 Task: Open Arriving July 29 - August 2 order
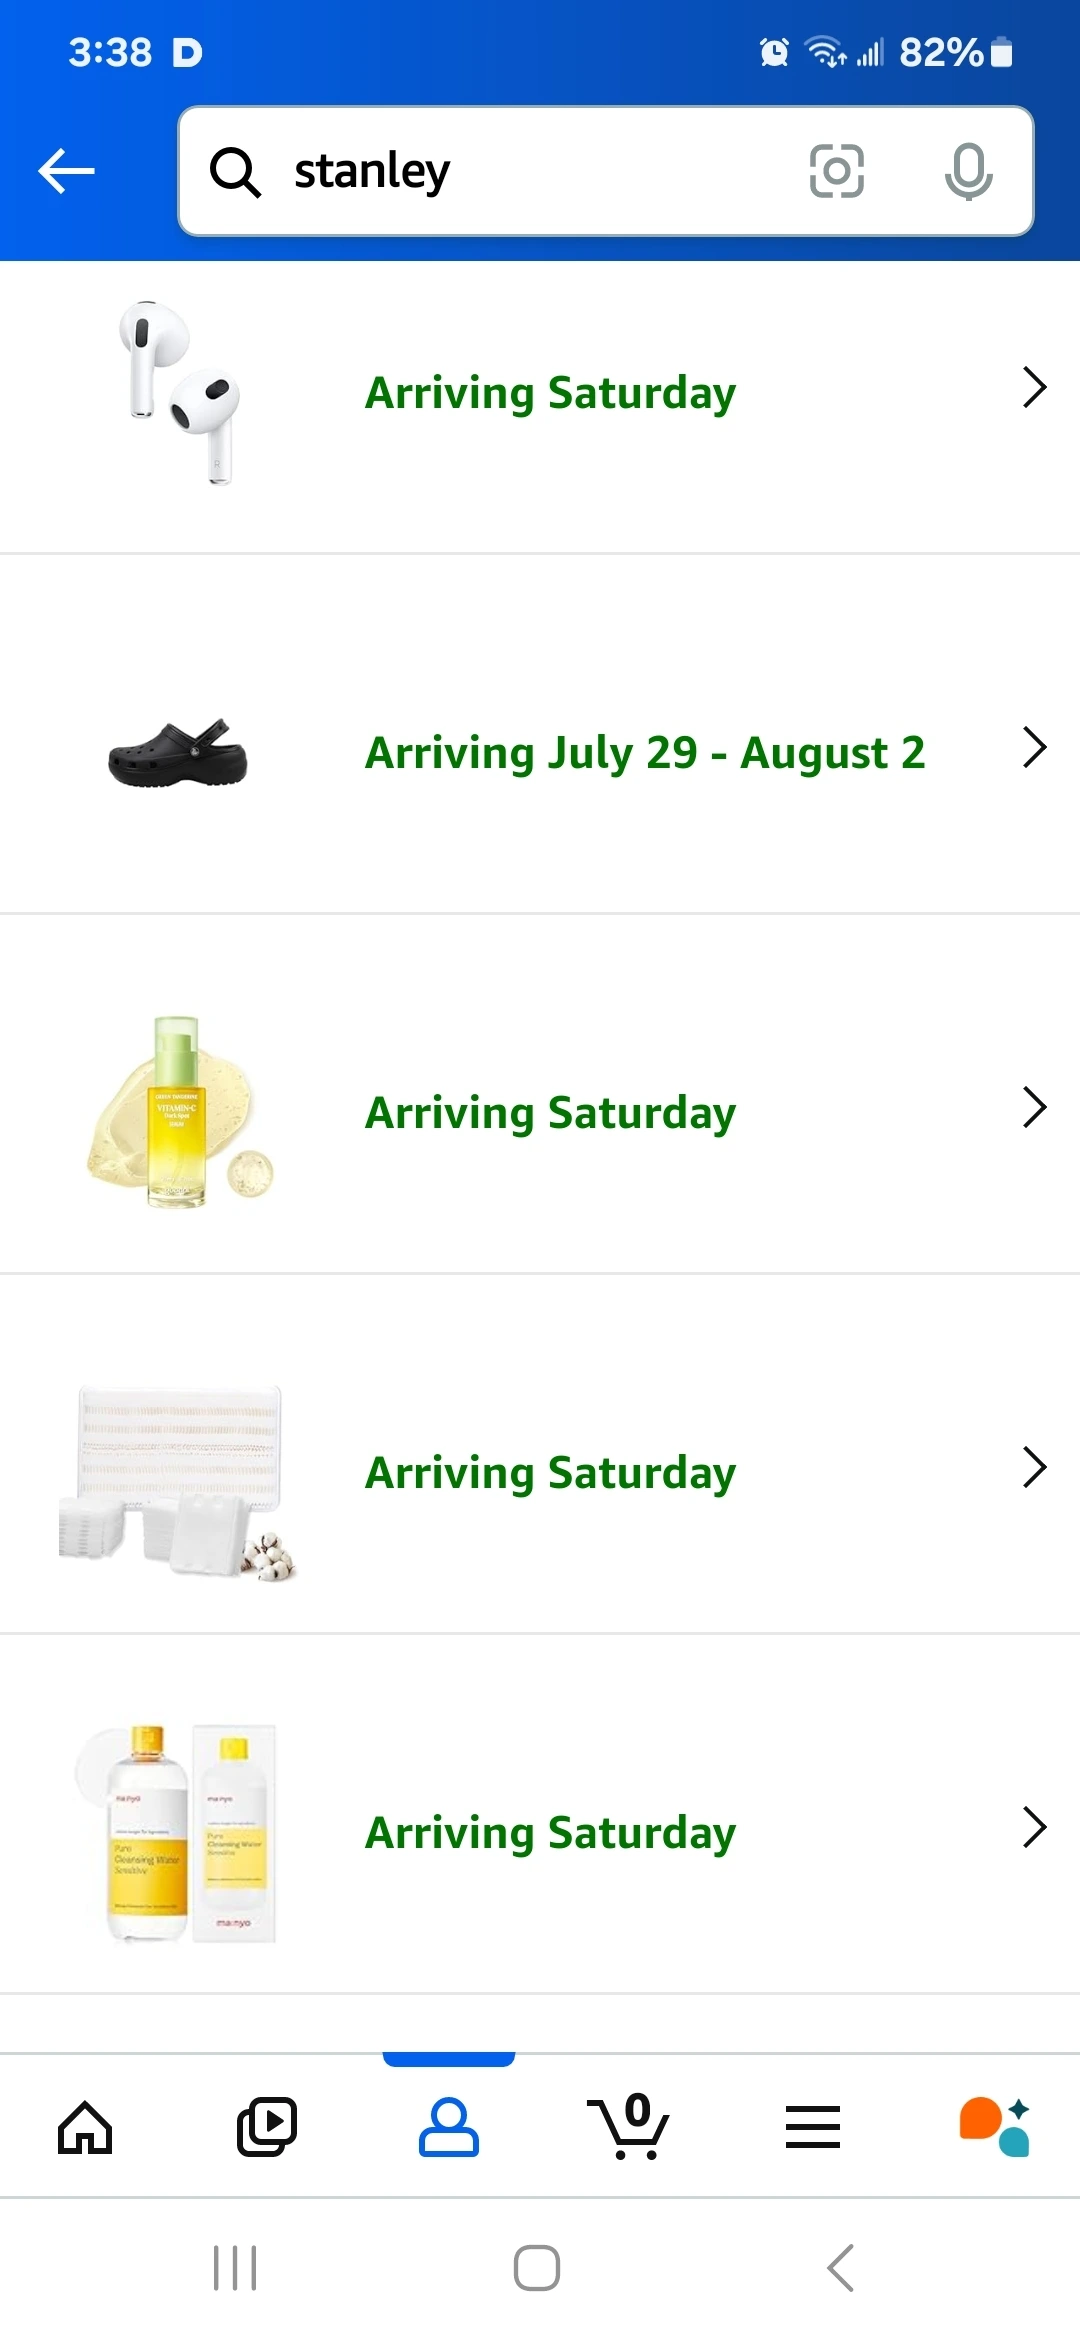(645, 753)
